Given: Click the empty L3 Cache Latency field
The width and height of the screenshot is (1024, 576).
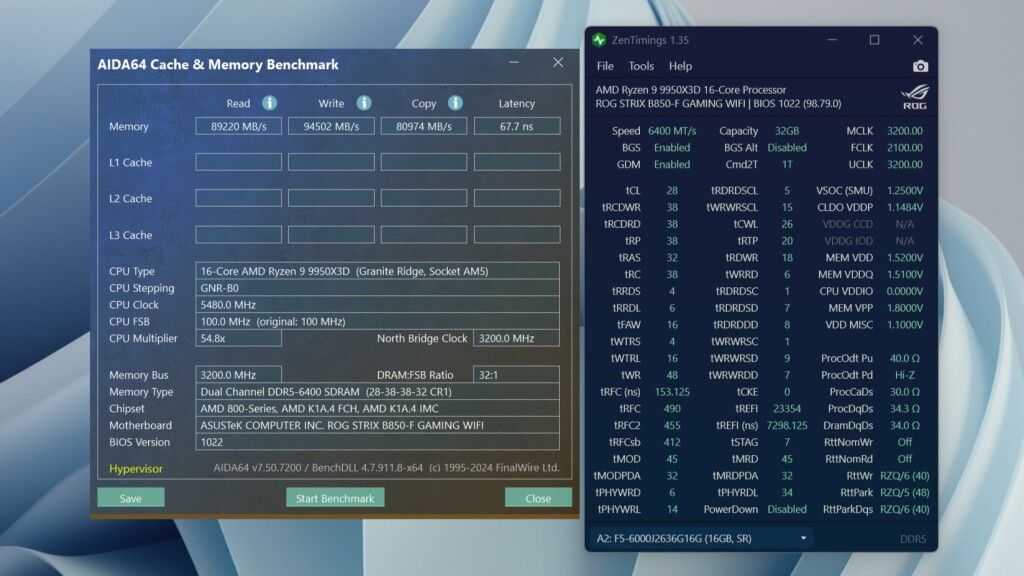Looking at the screenshot, I should click(517, 234).
